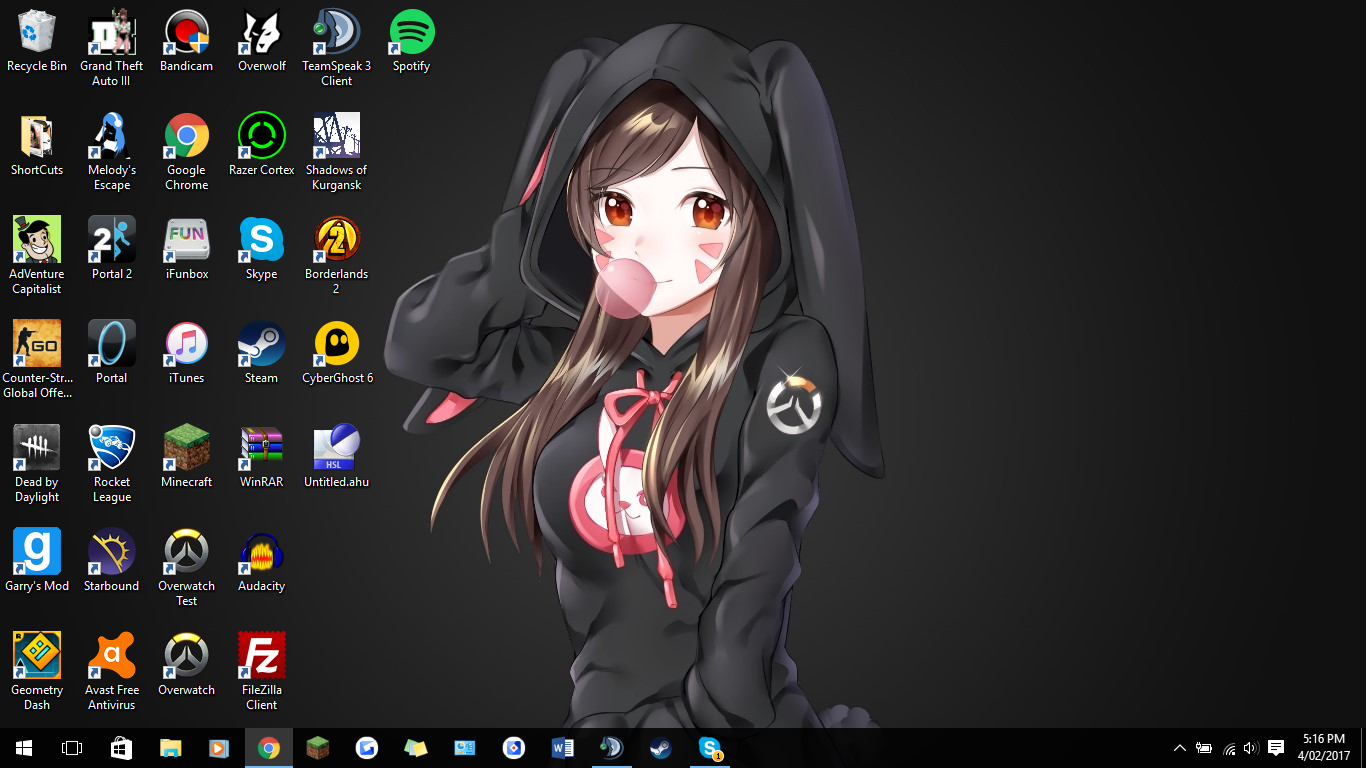This screenshot has height=768, width=1366.
Task: Select the Untitled.ahu file icon
Action: 336,458
